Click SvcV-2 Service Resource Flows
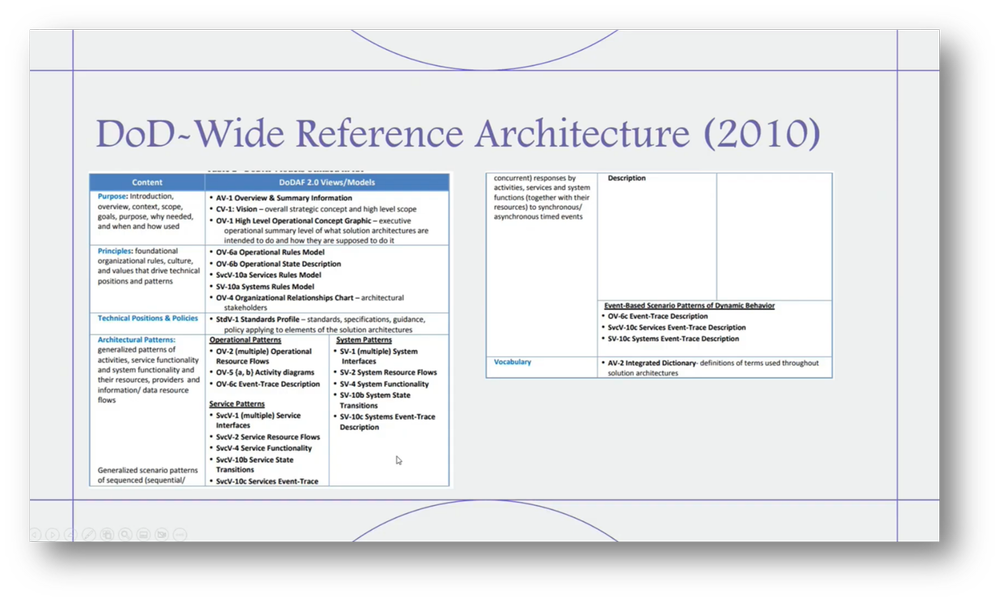This screenshot has height=602, width=1000. pos(268,437)
